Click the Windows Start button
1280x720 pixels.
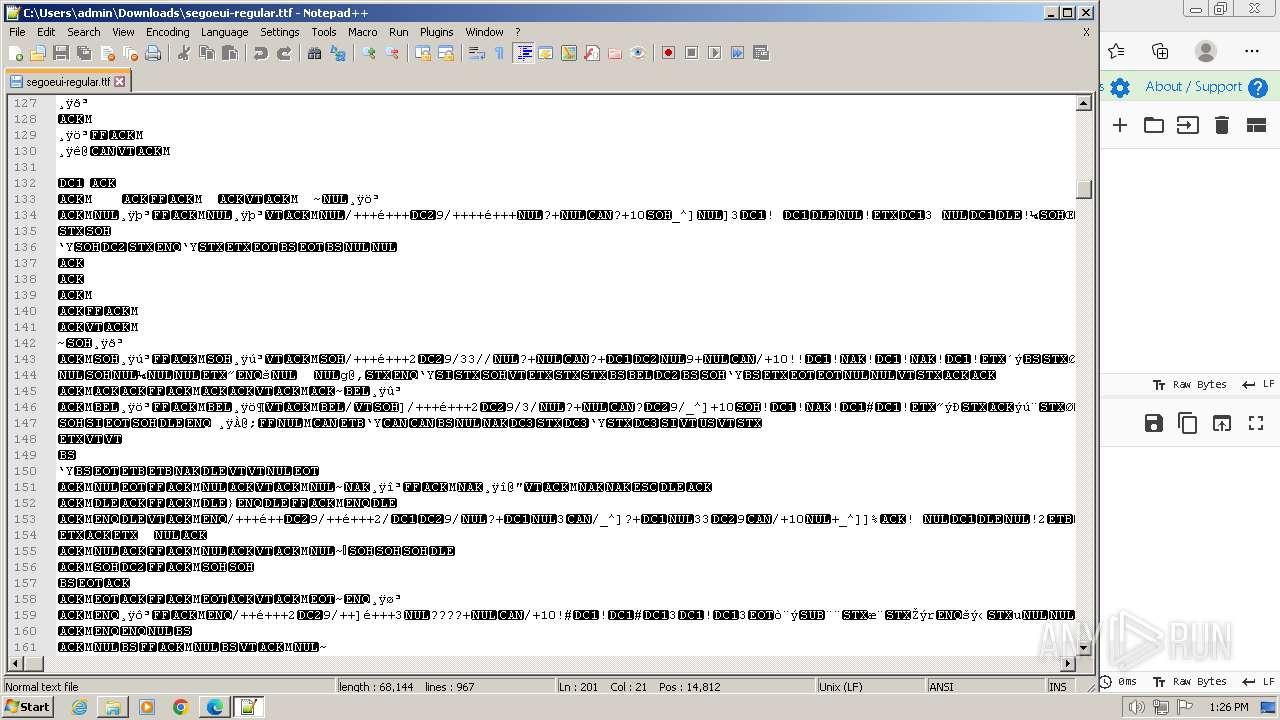point(27,707)
